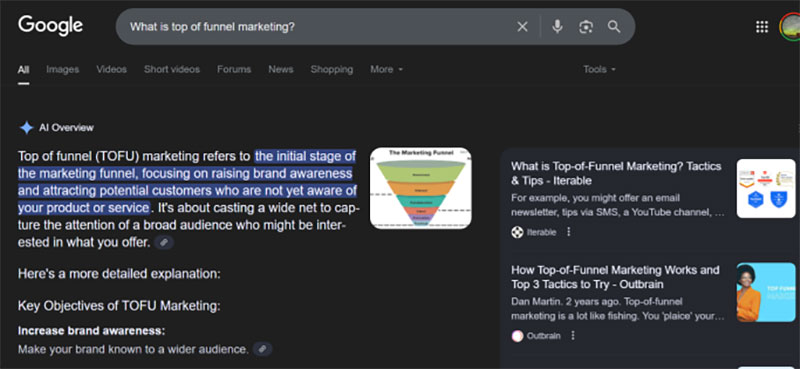Open the Tools dropdown

599,69
